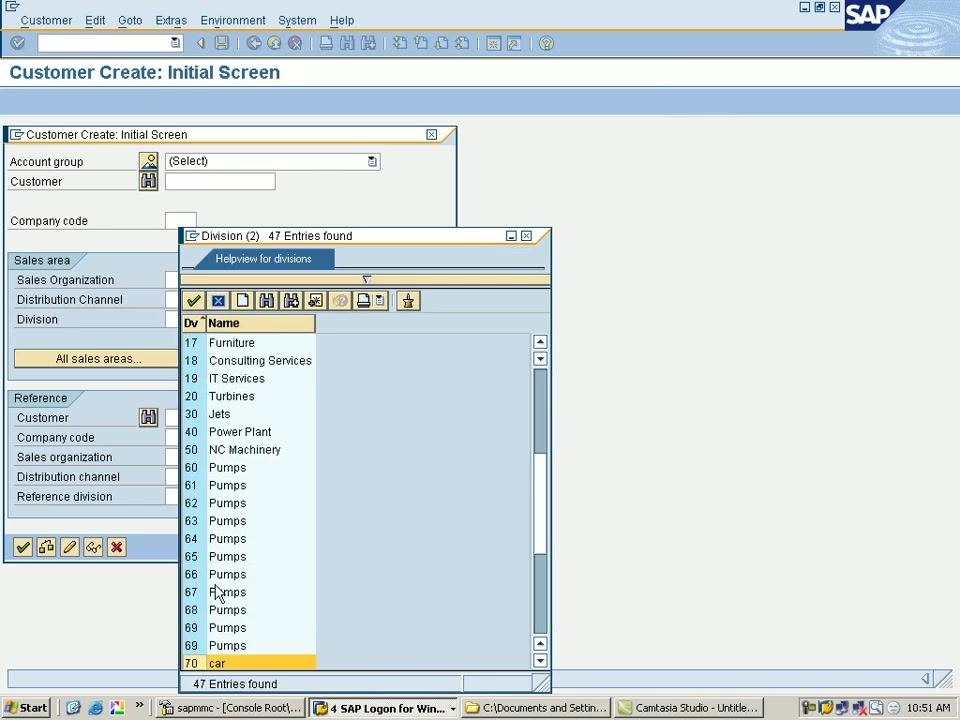Click the blue X cancel icon in the Division popup
Screen dimensions: 960x720
pos(218,301)
